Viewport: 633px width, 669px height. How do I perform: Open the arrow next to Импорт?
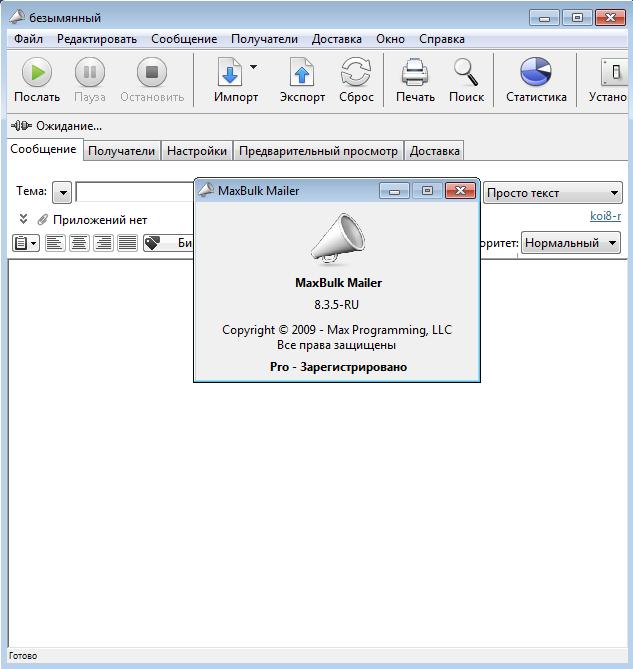[253, 67]
